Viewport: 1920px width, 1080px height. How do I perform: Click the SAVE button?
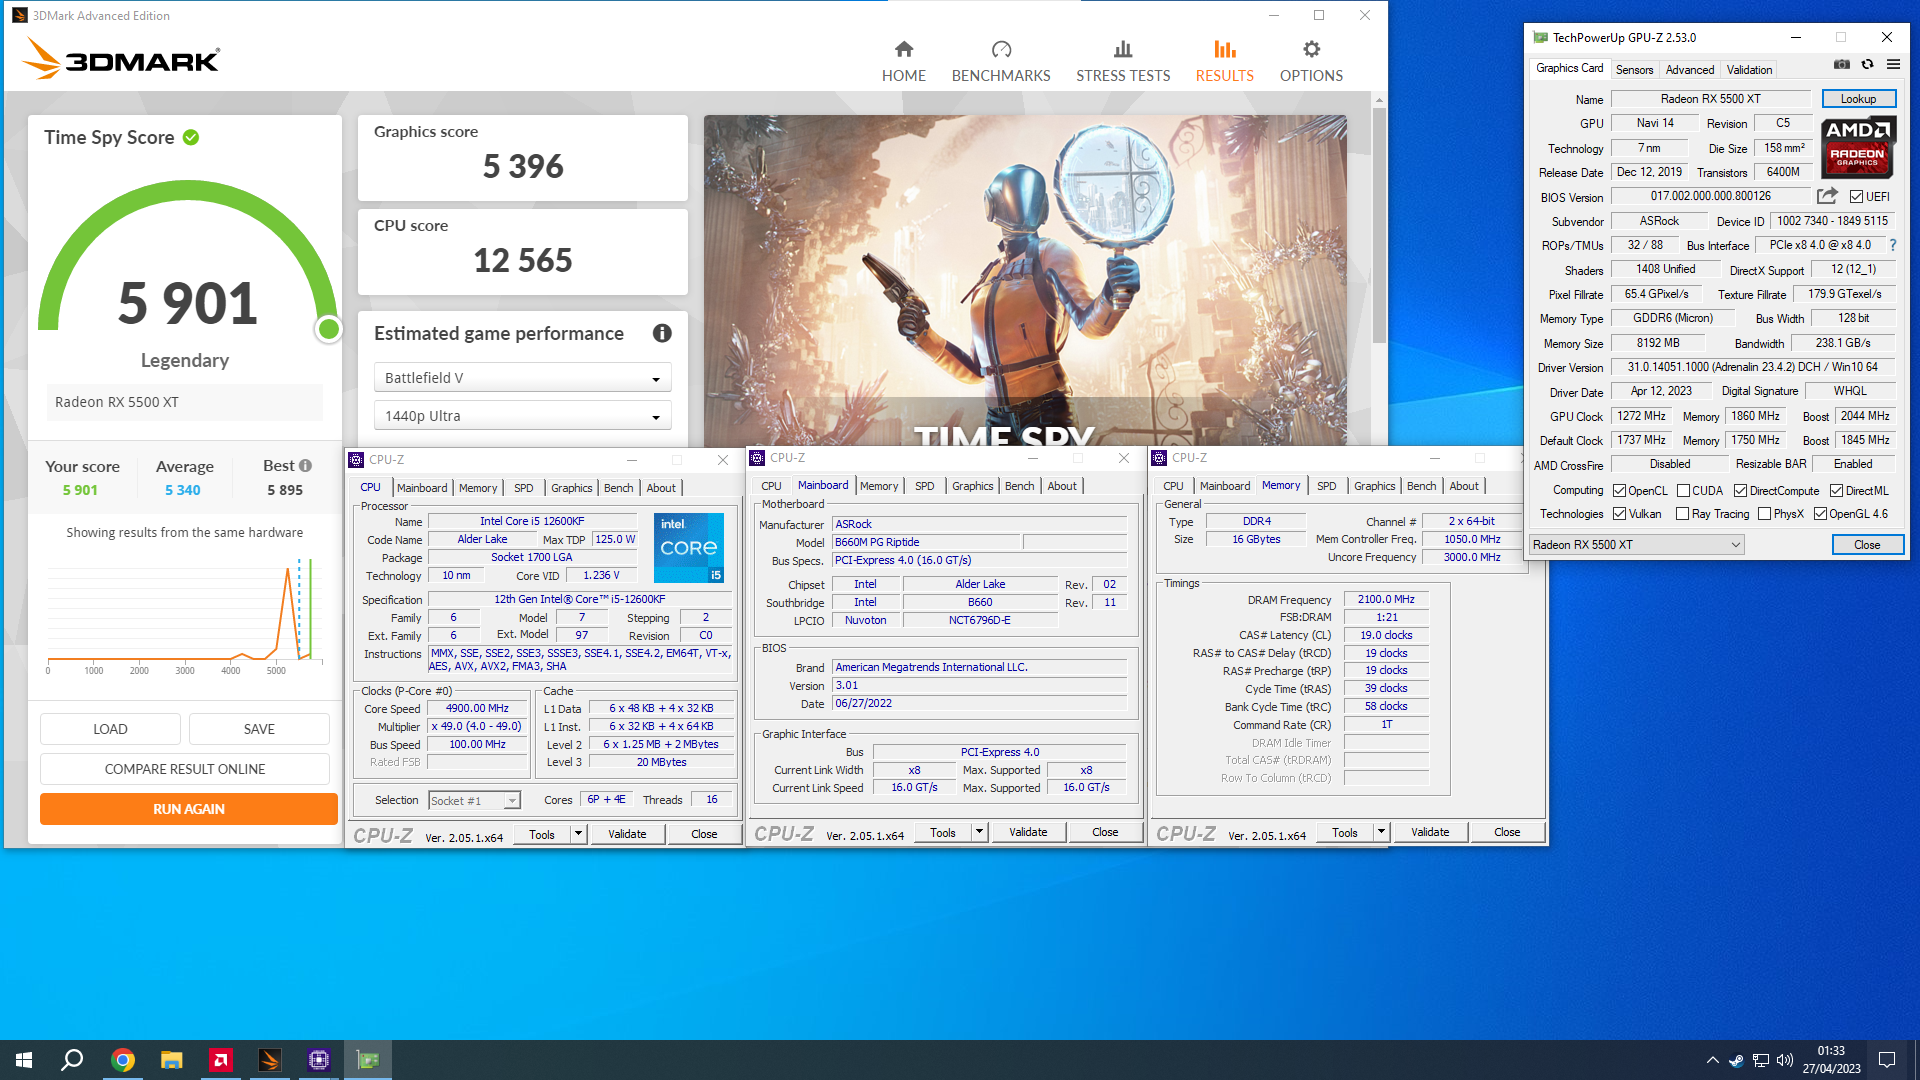coord(259,729)
